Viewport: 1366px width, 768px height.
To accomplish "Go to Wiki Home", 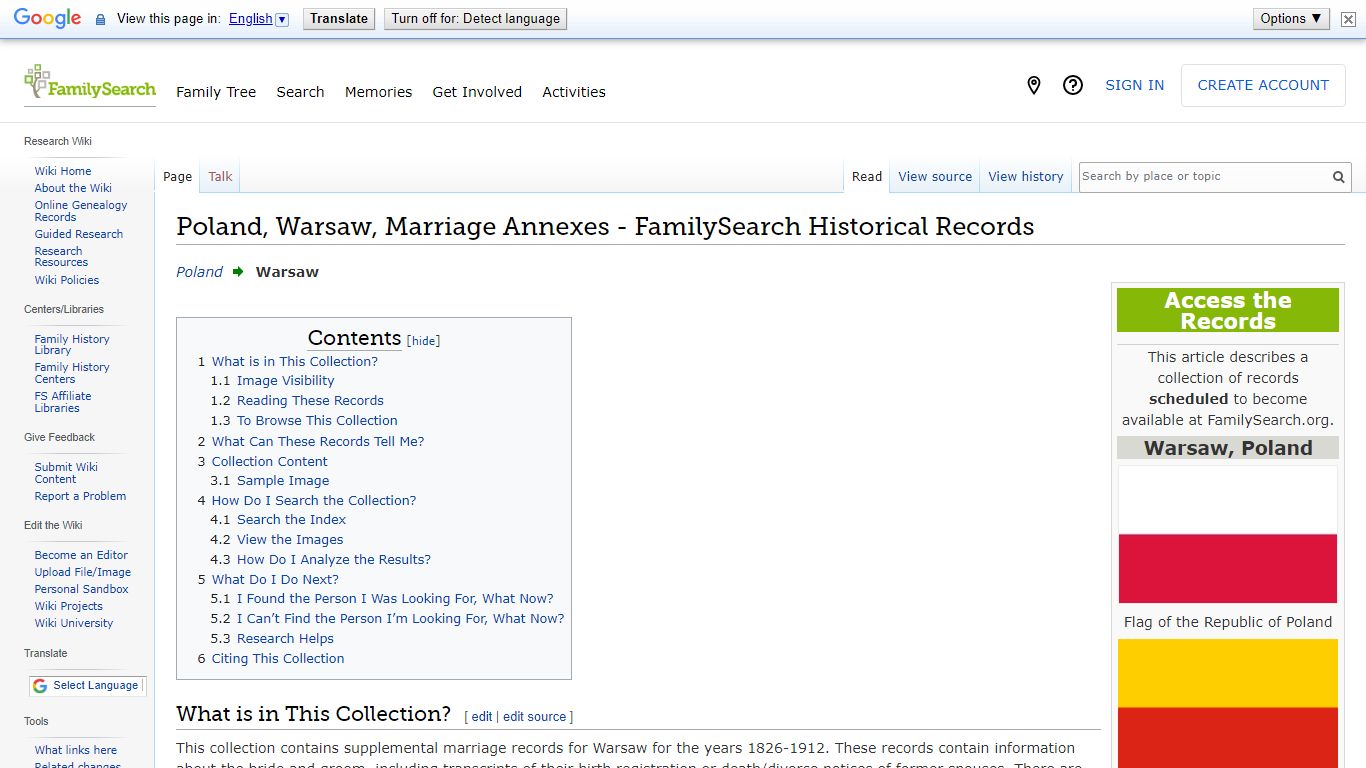I will [63, 171].
